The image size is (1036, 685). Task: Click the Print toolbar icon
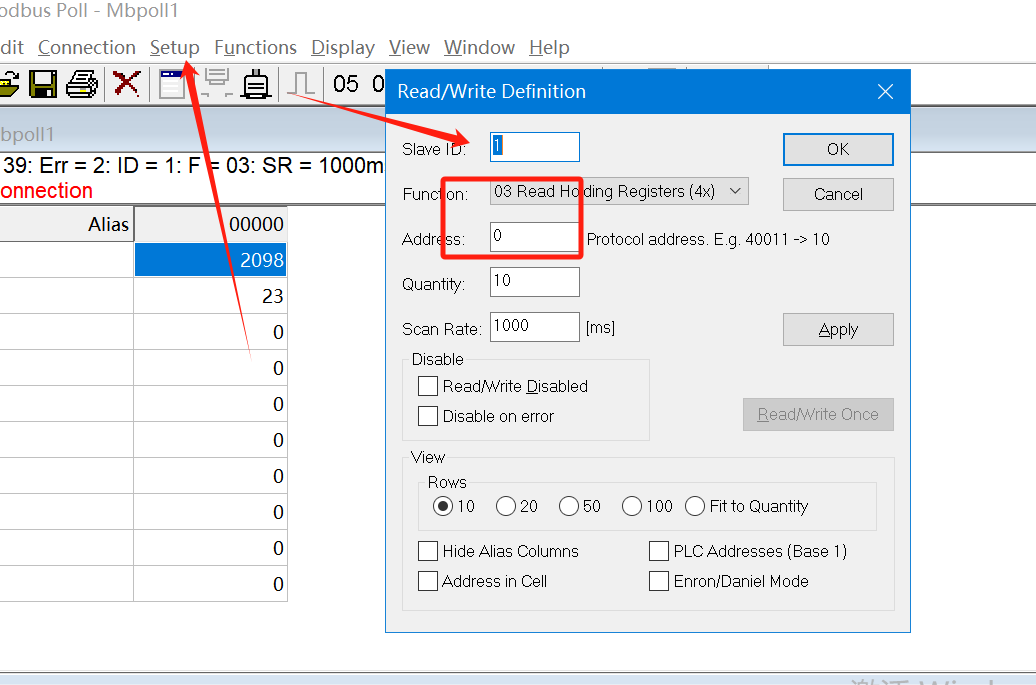(x=82, y=84)
